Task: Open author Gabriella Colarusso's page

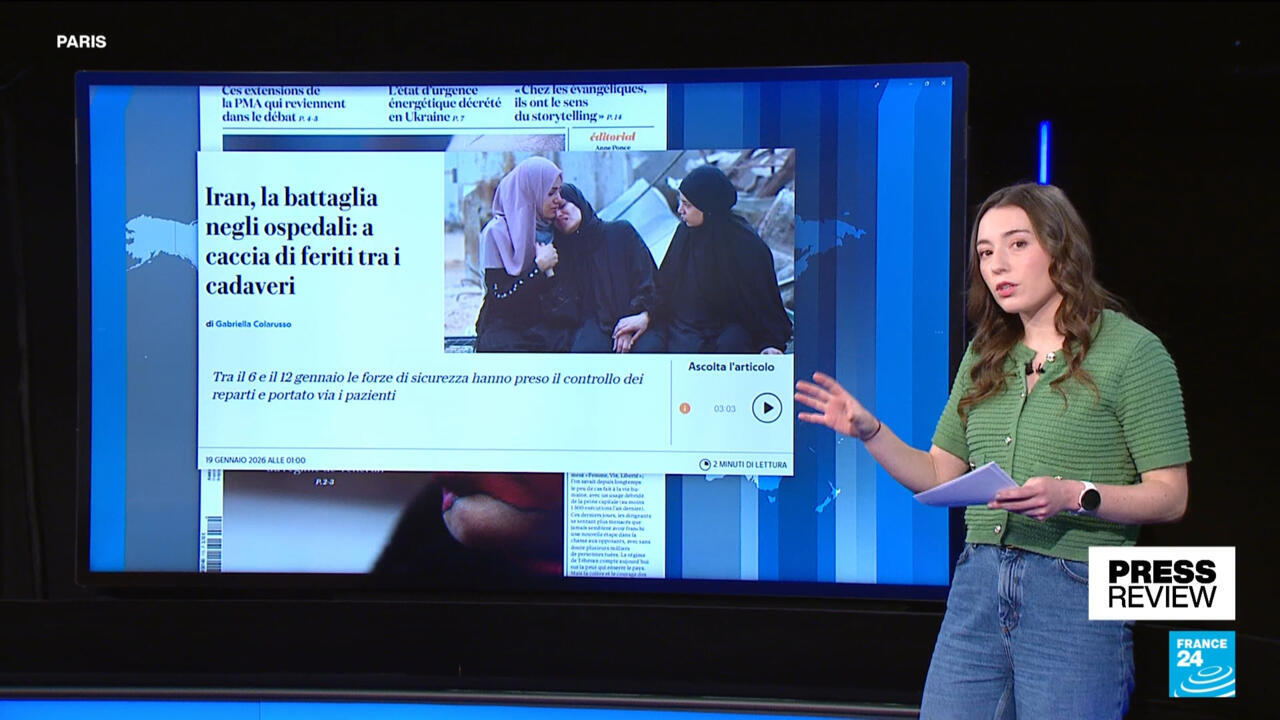Action: (x=253, y=324)
